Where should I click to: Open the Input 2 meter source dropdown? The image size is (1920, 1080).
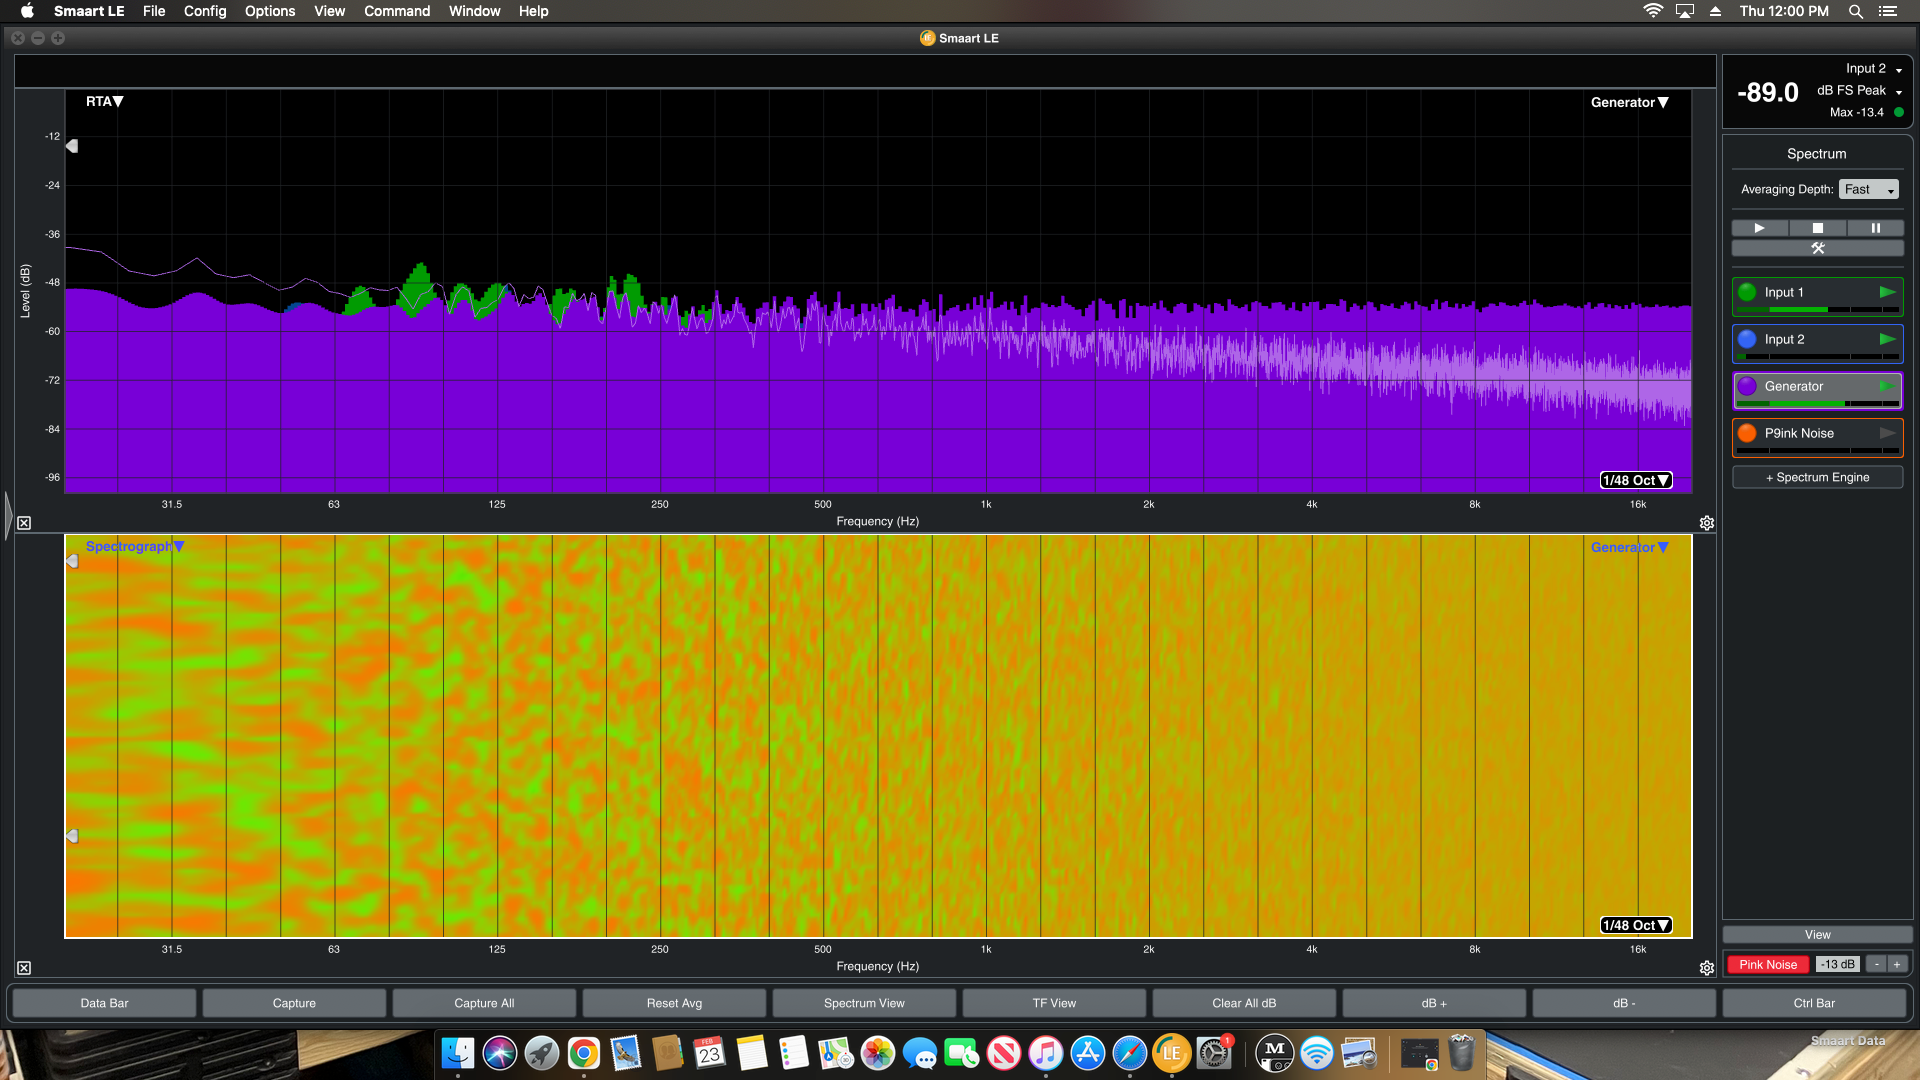coord(1874,68)
